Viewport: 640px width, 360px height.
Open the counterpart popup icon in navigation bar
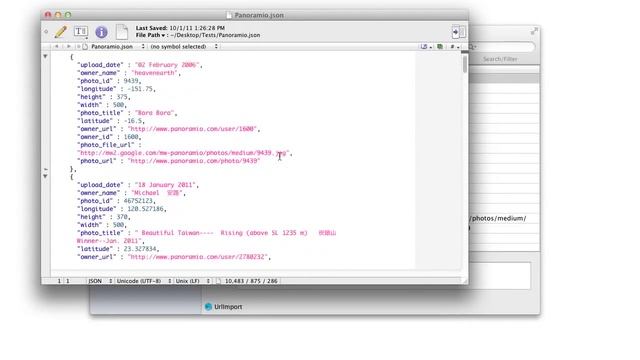click(426, 47)
